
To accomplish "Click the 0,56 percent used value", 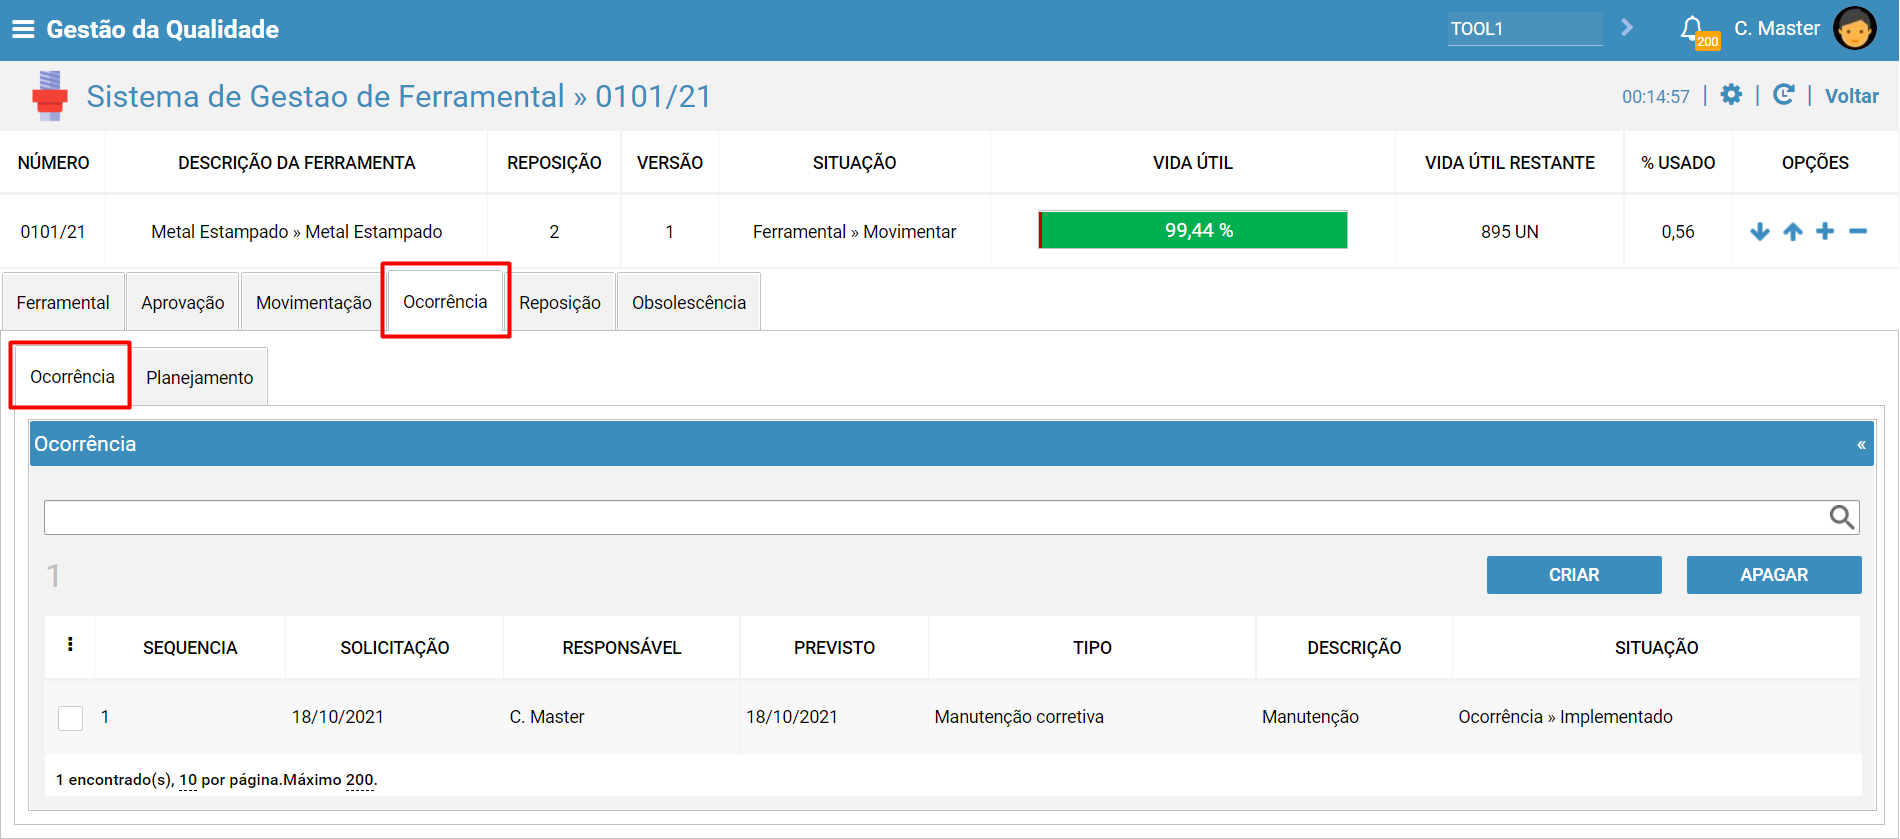I will pos(1678,232).
